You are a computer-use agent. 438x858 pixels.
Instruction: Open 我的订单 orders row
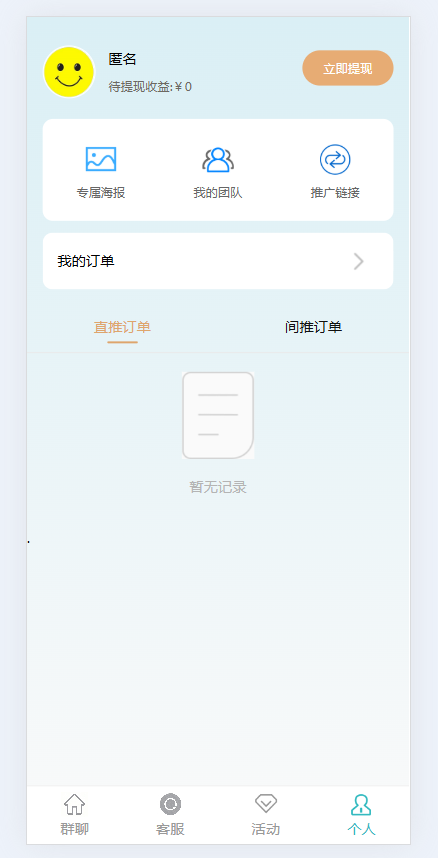(218, 261)
